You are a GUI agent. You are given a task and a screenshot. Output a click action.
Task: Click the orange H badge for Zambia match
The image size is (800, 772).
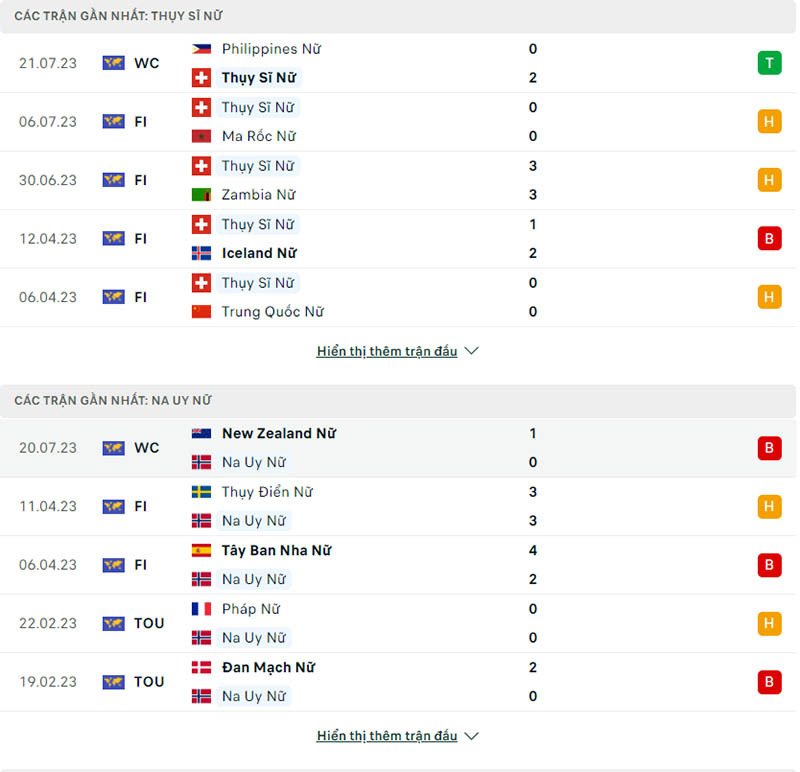(x=769, y=180)
